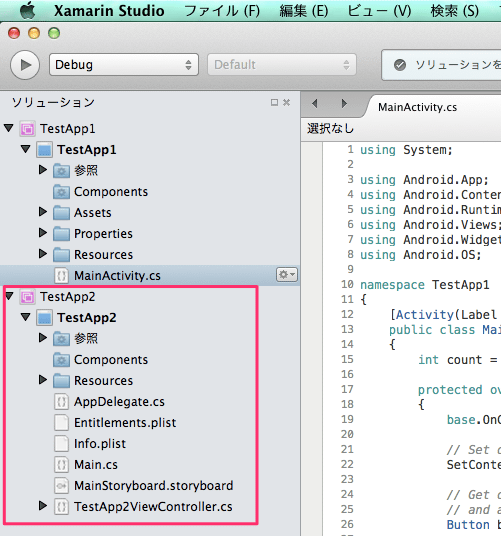Click the Properties folder icon
Image resolution: width=501 pixels, height=536 pixels.
62,233
